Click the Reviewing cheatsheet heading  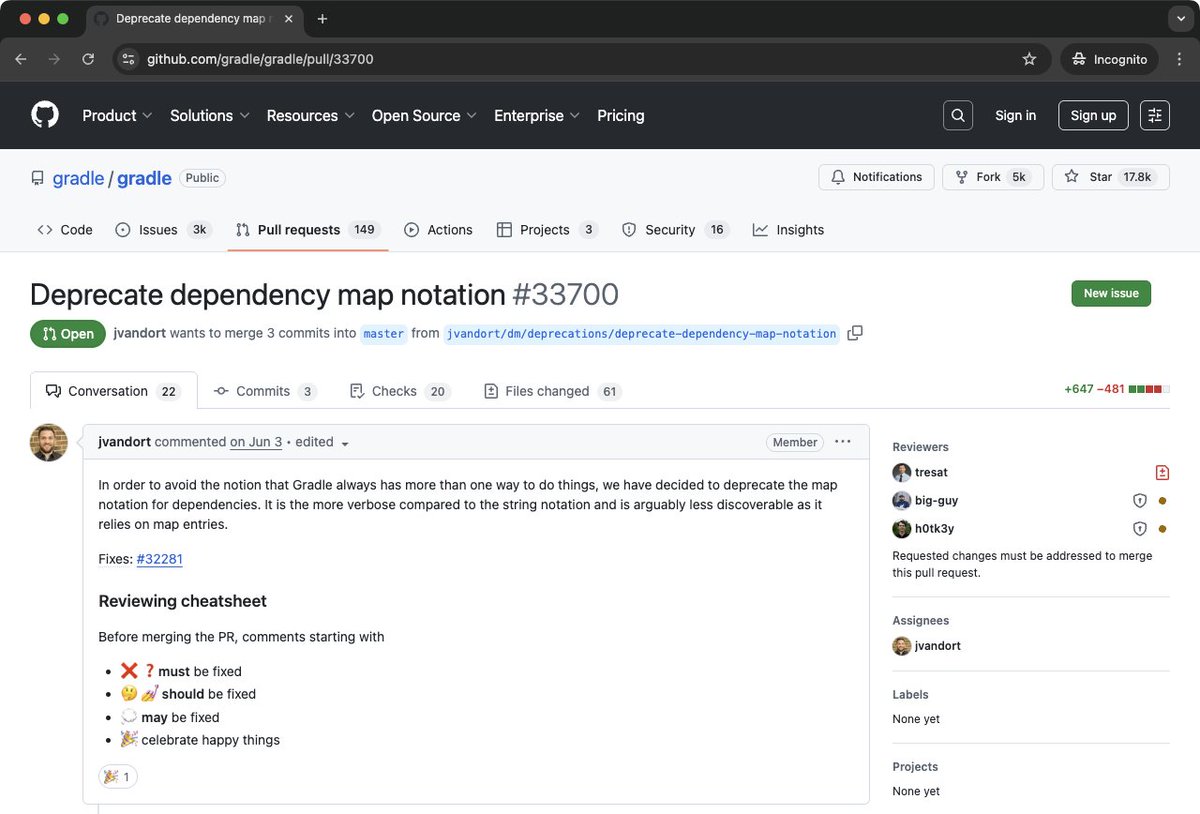point(182,601)
